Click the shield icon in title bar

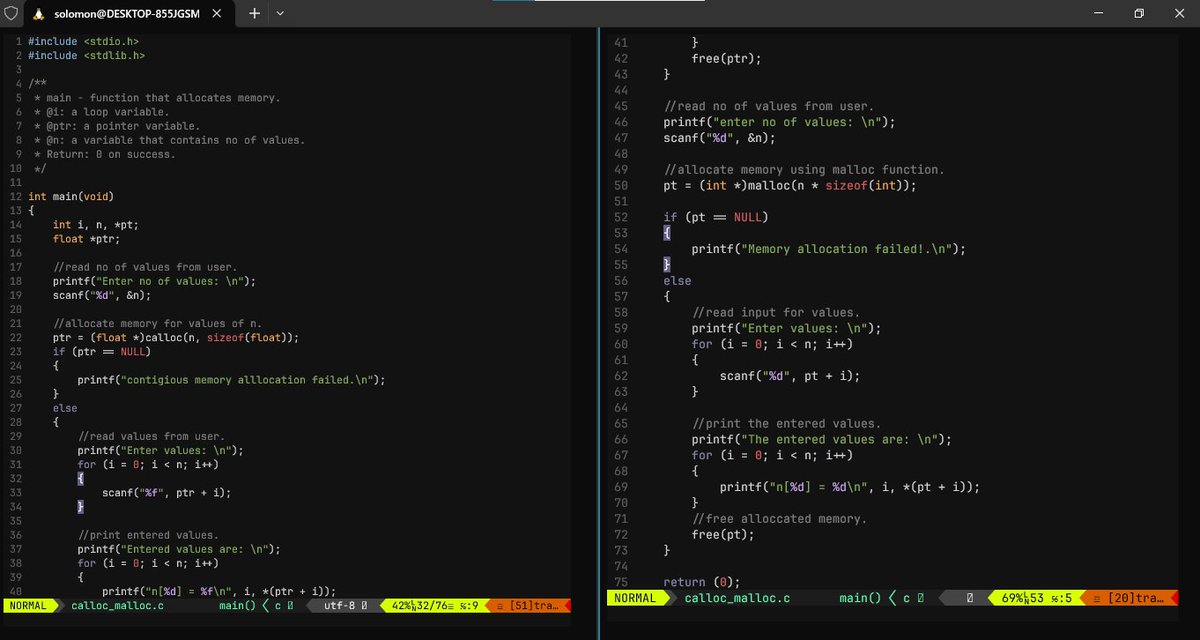point(10,14)
